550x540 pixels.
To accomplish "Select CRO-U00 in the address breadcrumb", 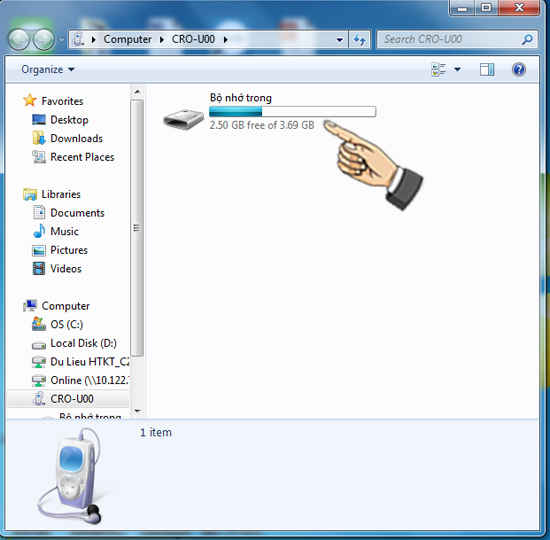I will coord(193,39).
